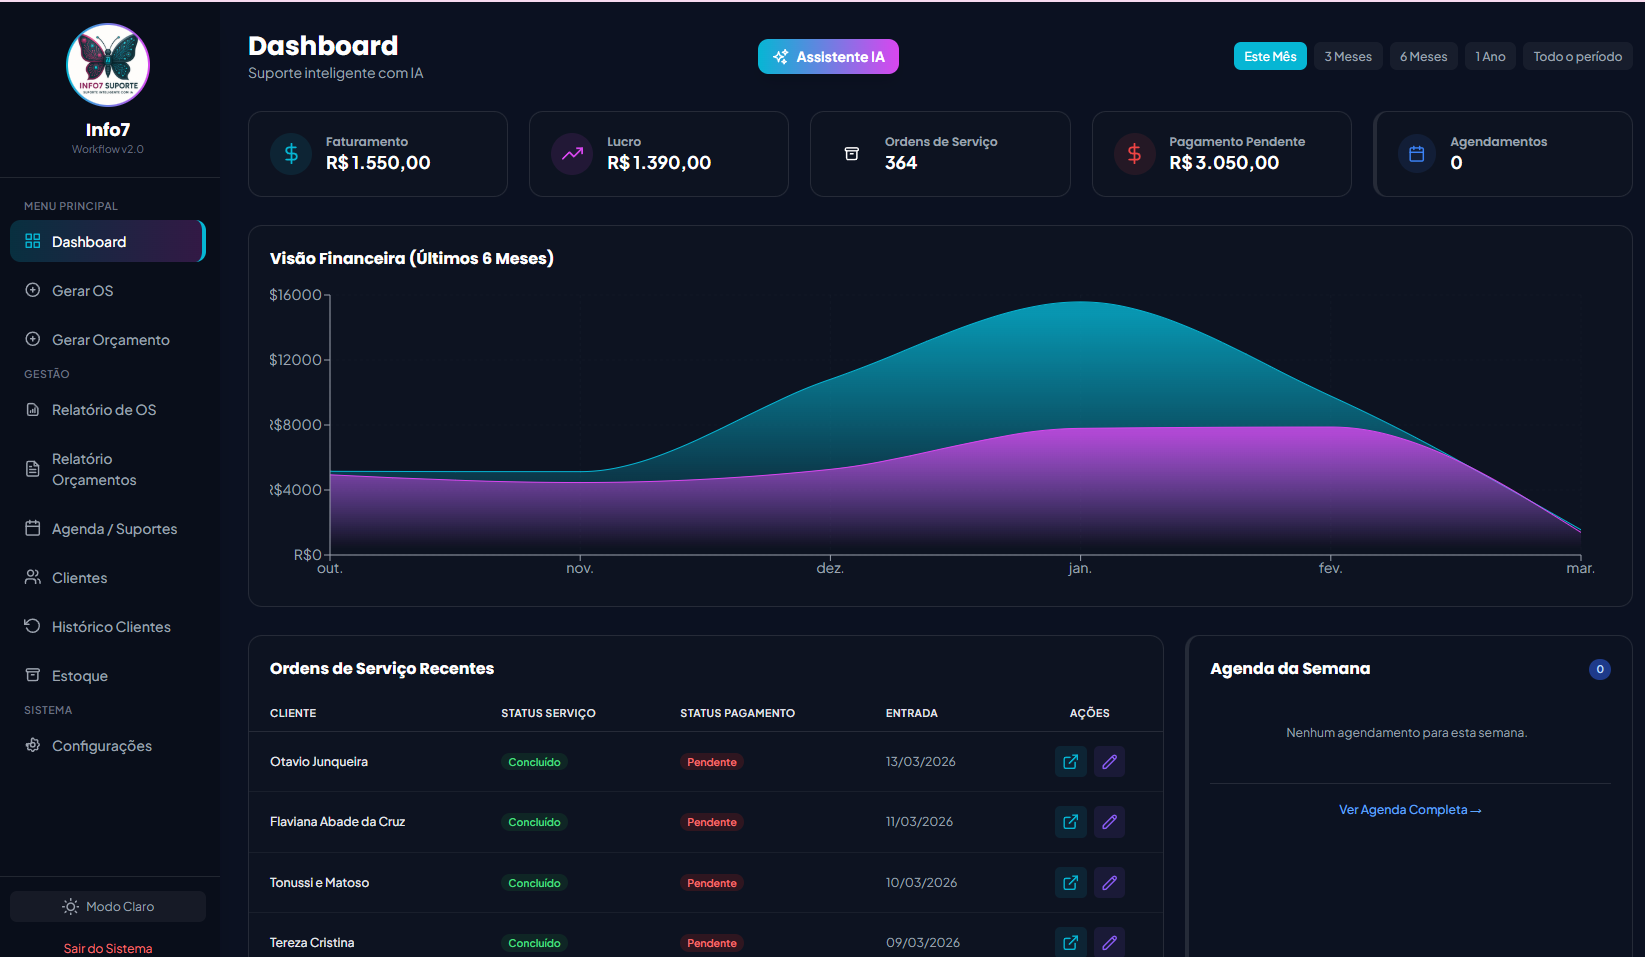1645x957 pixels.
Task: Click the edit pencil icon for Tonussi e Matoso
Action: point(1109,882)
